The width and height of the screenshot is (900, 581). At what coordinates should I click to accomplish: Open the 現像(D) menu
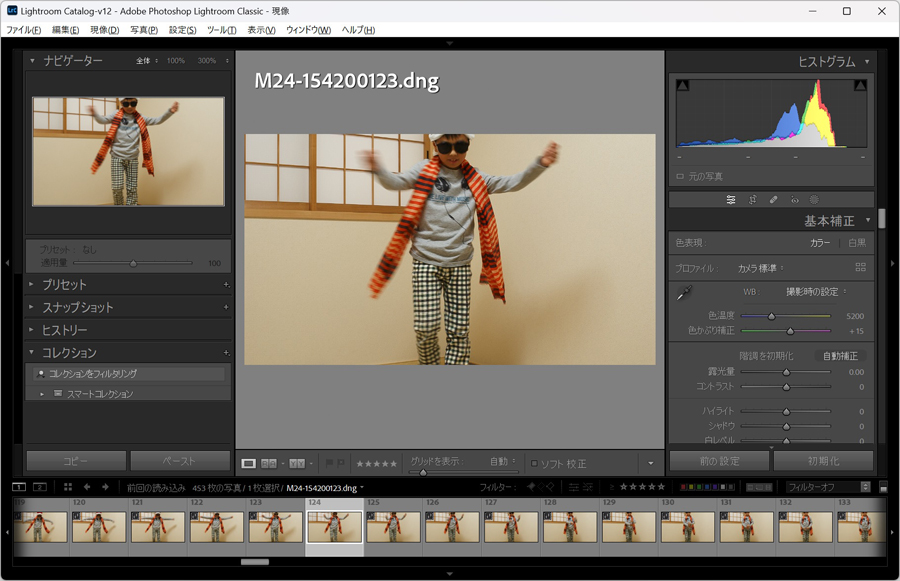click(104, 30)
